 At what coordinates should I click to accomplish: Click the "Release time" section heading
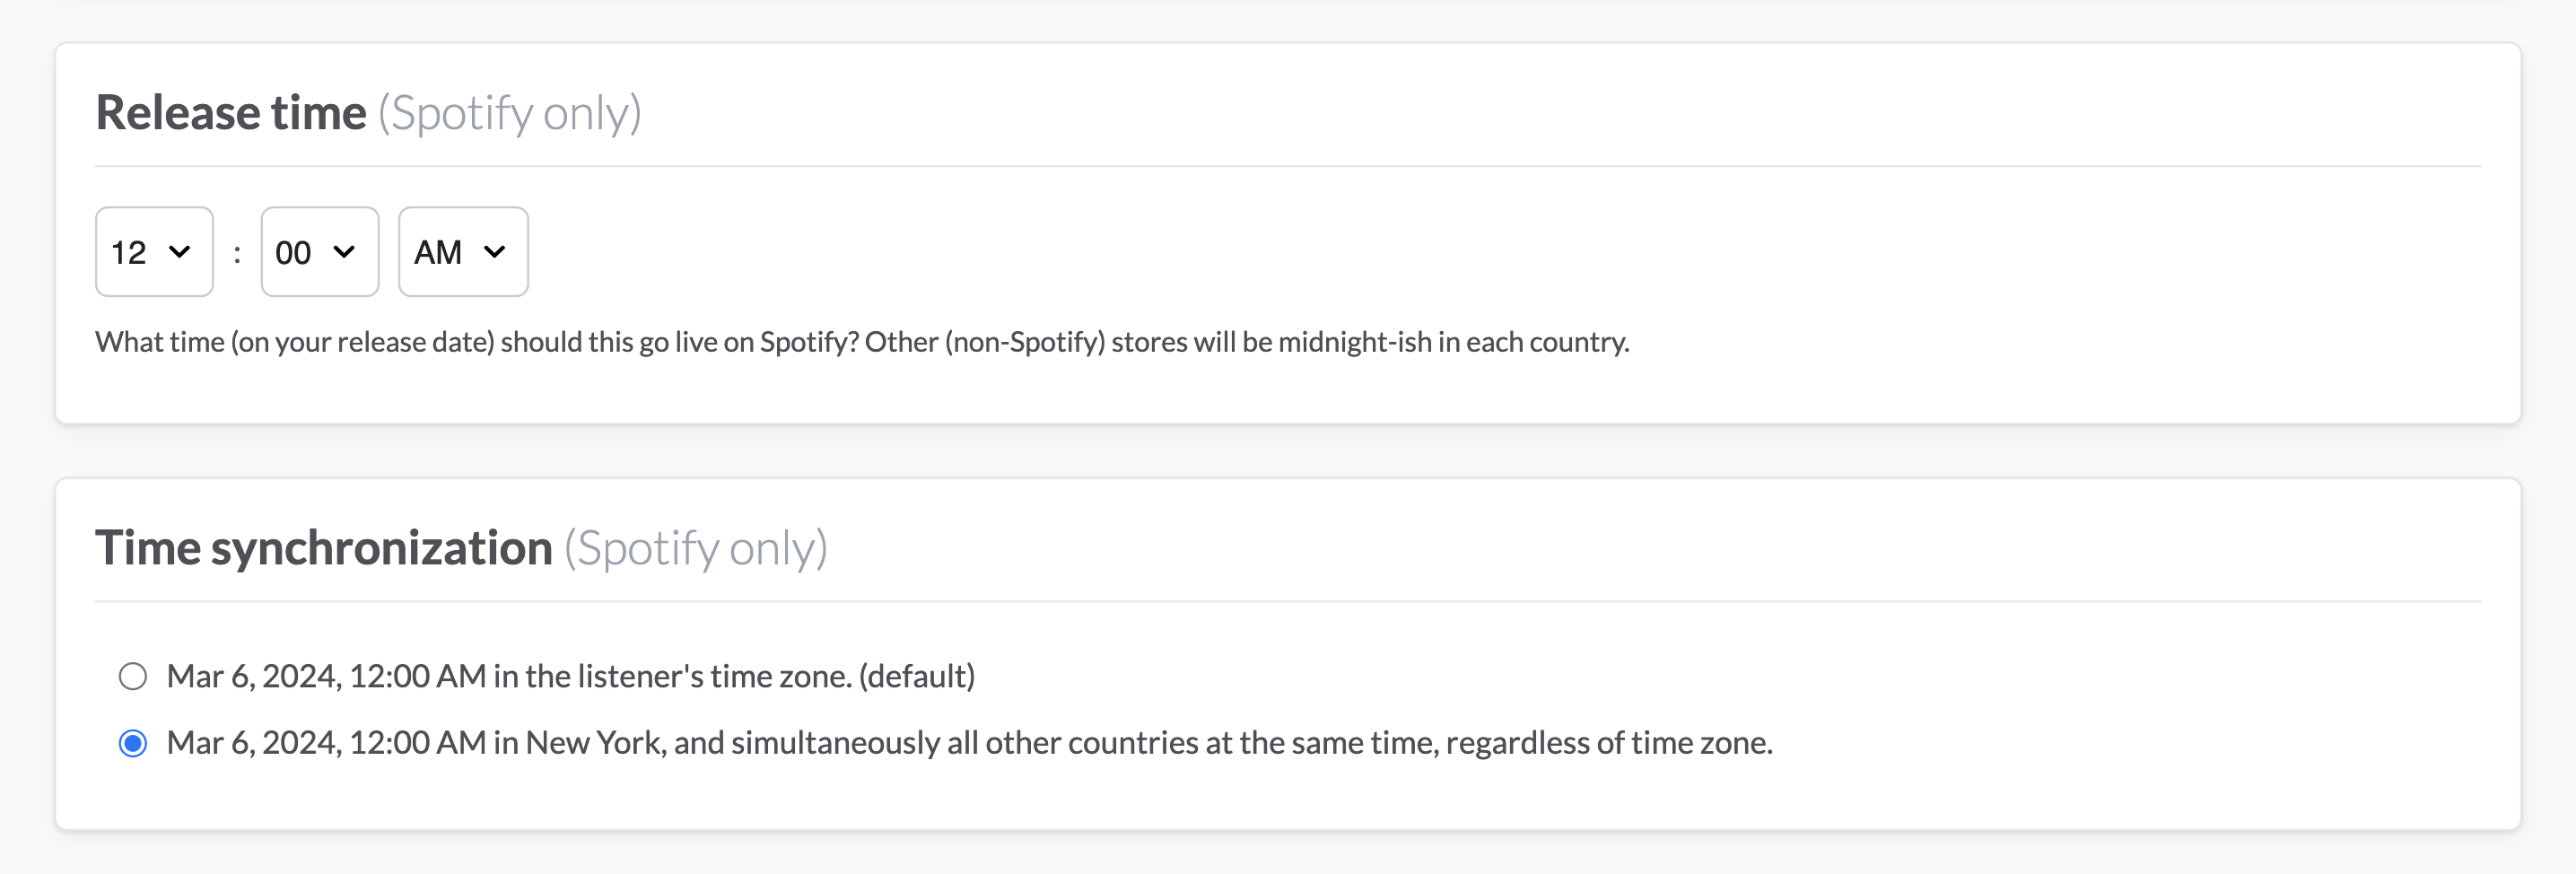[x=231, y=112]
